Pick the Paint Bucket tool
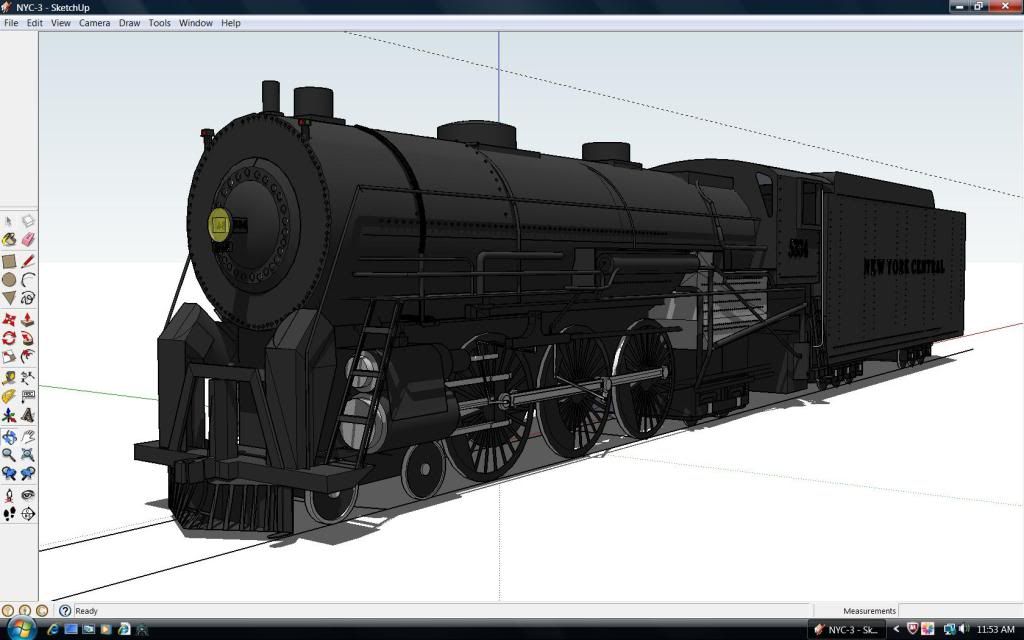The width and height of the screenshot is (1024, 640). (x=8, y=240)
